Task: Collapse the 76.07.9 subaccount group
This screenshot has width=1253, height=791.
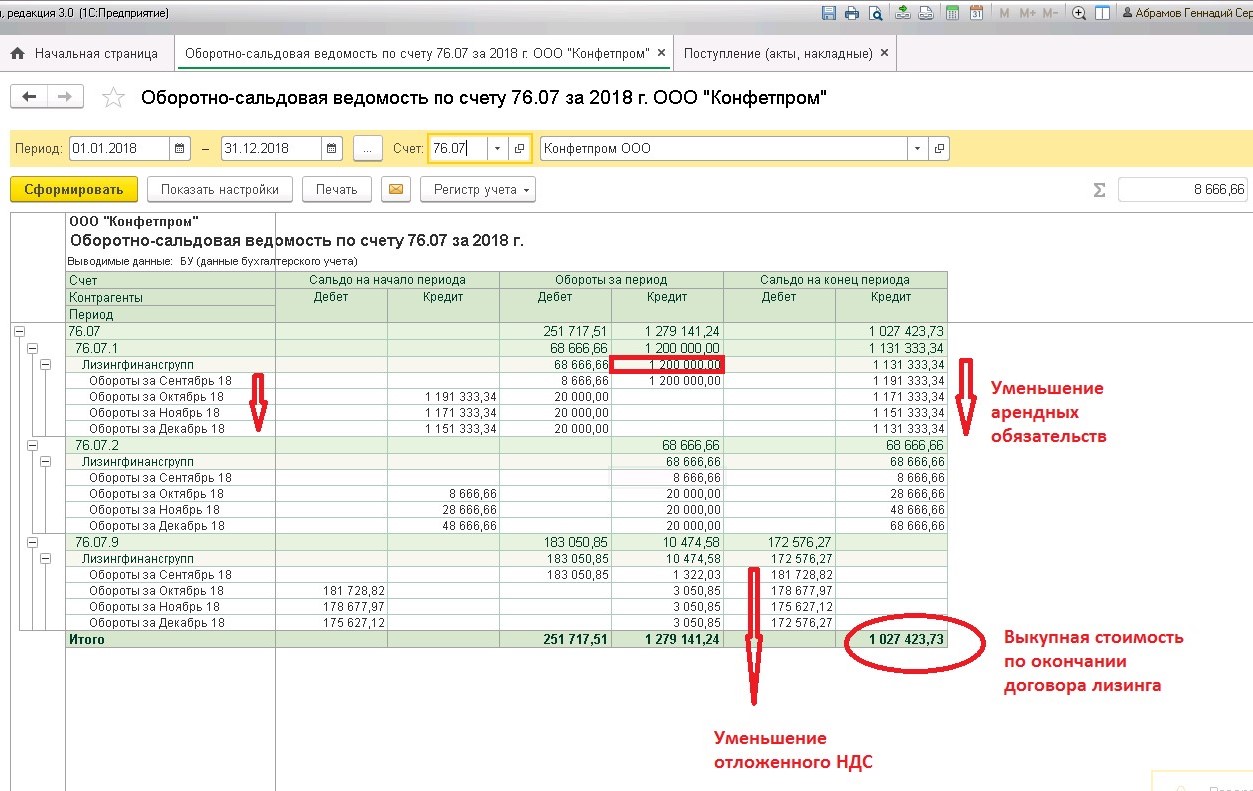Action: point(32,542)
